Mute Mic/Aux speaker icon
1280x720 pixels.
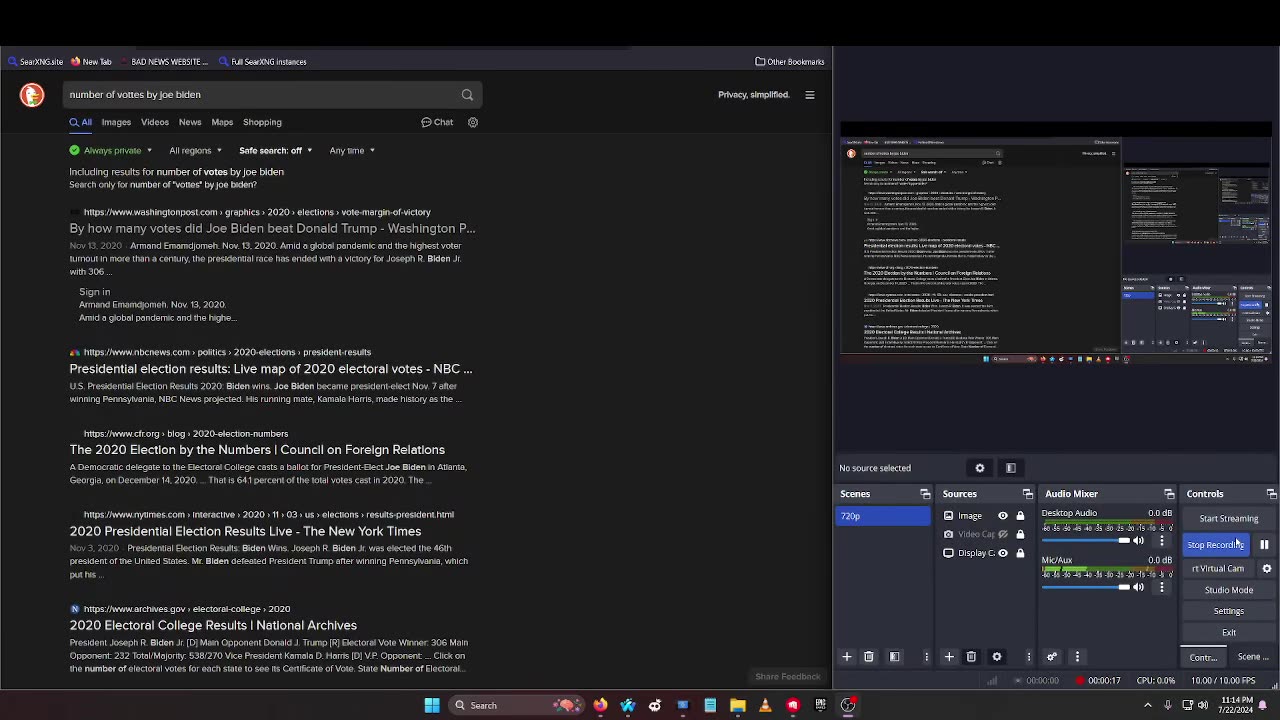[x=1138, y=588]
